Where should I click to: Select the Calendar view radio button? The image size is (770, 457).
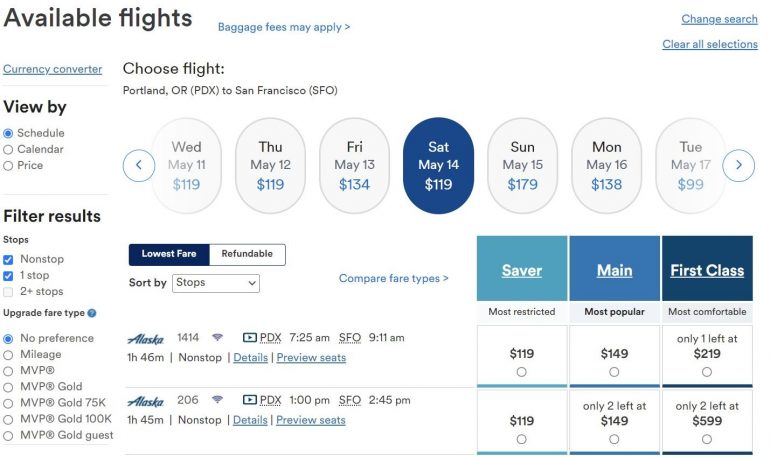point(9,149)
